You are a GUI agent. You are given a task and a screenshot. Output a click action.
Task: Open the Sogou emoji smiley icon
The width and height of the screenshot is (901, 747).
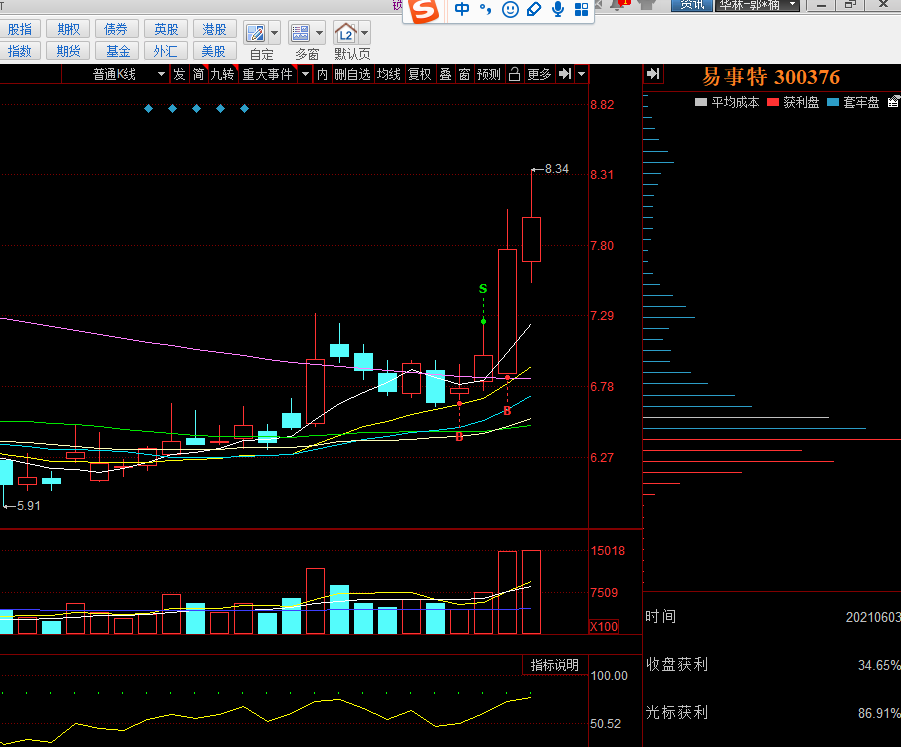[510, 9]
